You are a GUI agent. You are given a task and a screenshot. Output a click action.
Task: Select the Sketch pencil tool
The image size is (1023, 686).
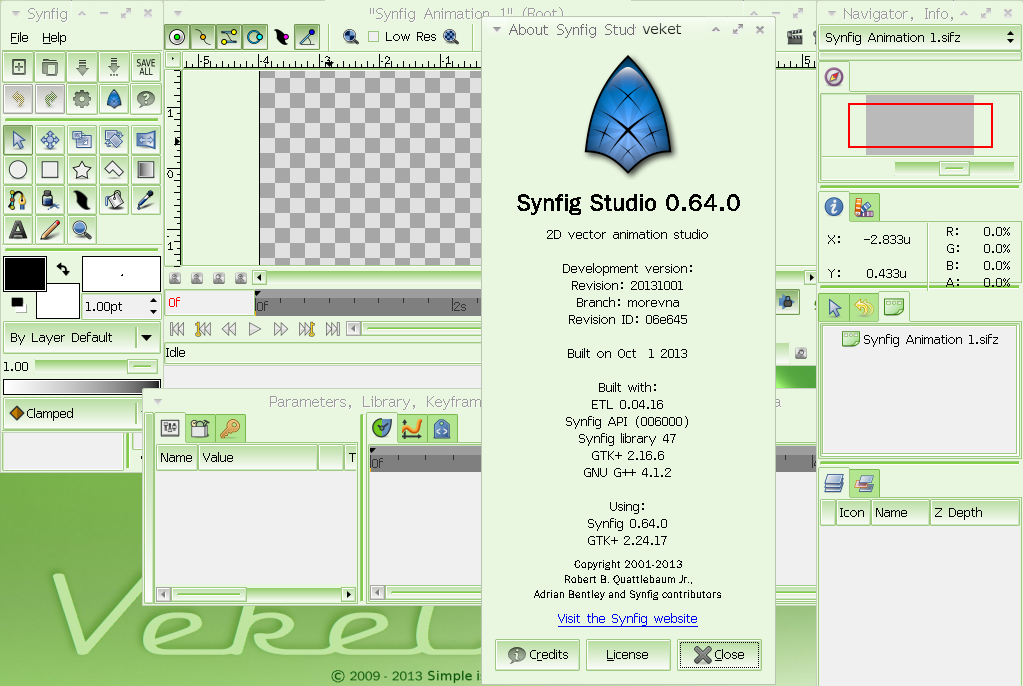(x=50, y=230)
